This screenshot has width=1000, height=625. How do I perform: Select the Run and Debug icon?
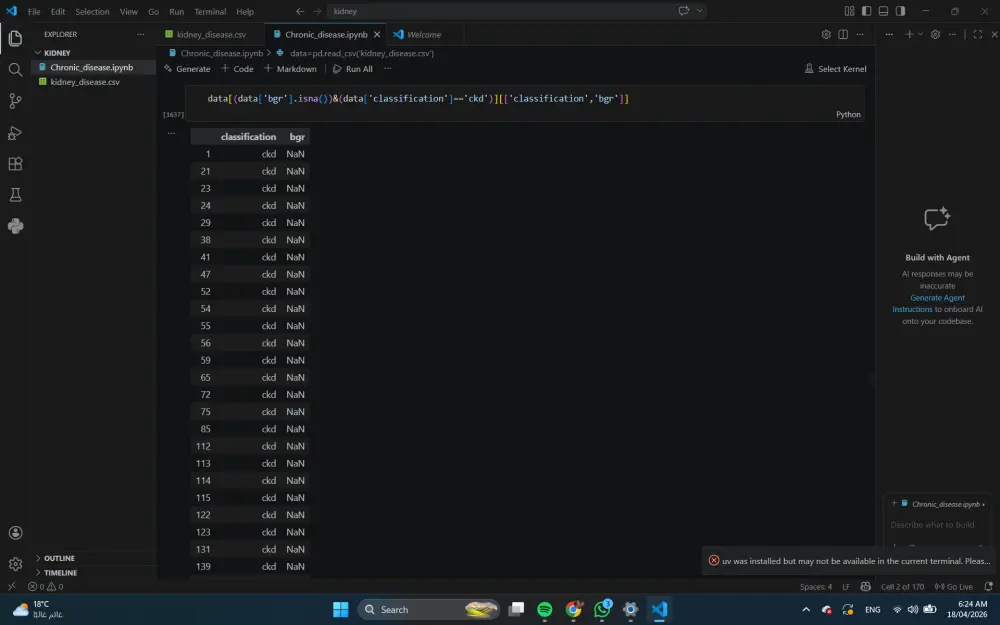15,133
